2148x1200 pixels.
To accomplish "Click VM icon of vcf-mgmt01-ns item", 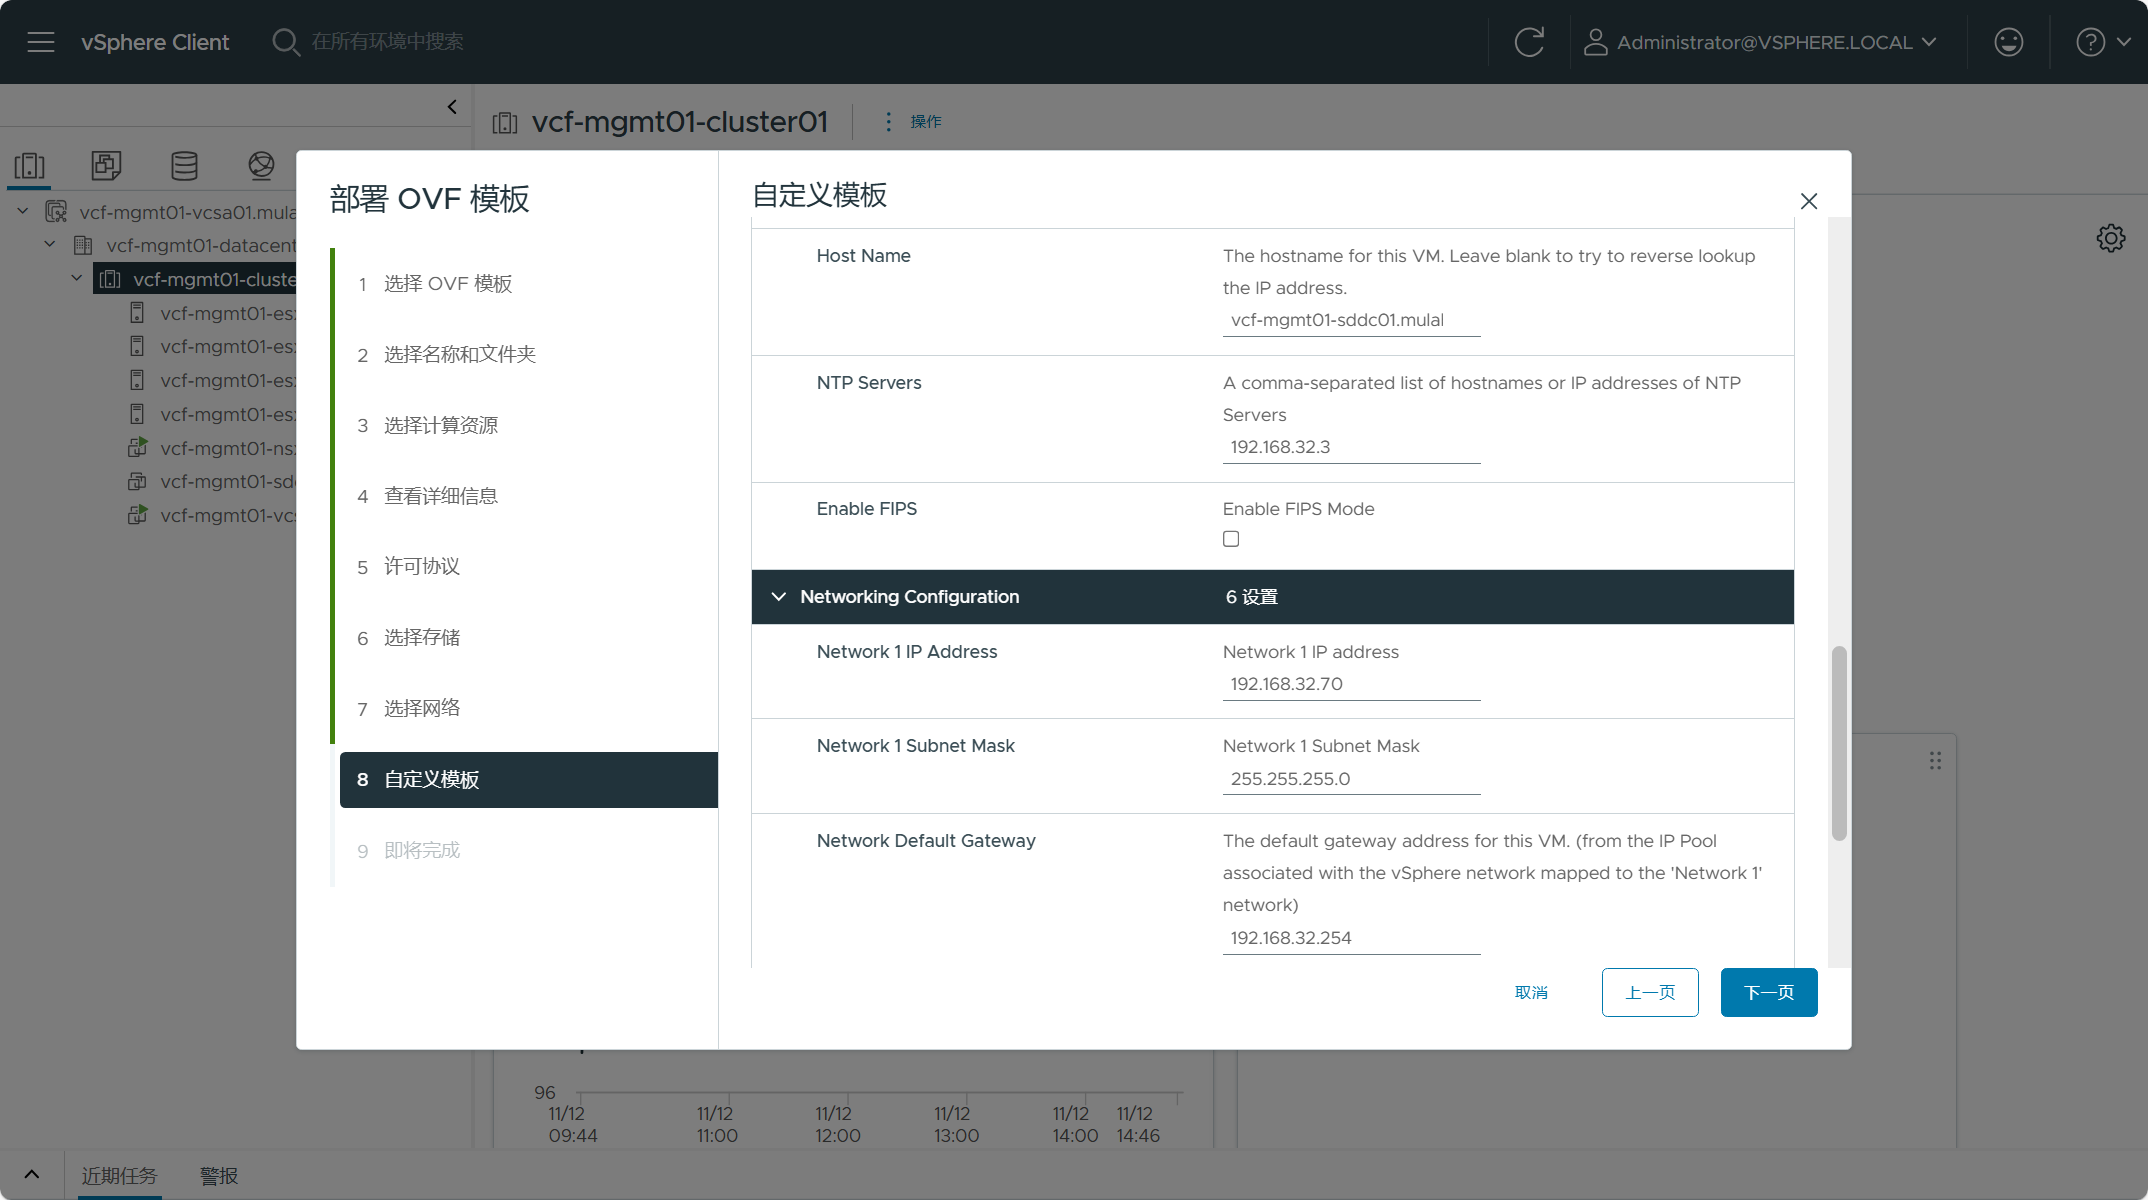I will pos(138,447).
